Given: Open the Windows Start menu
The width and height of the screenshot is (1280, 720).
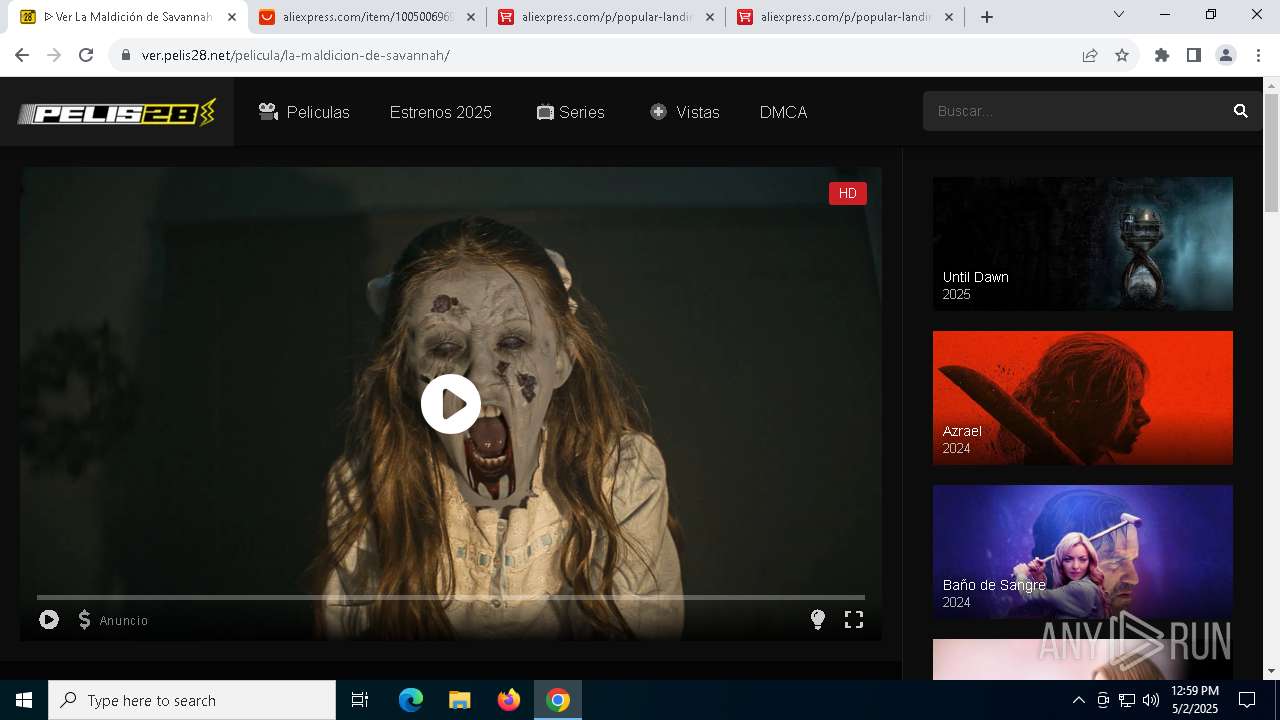Looking at the screenshot, I should tap(24, 700).
